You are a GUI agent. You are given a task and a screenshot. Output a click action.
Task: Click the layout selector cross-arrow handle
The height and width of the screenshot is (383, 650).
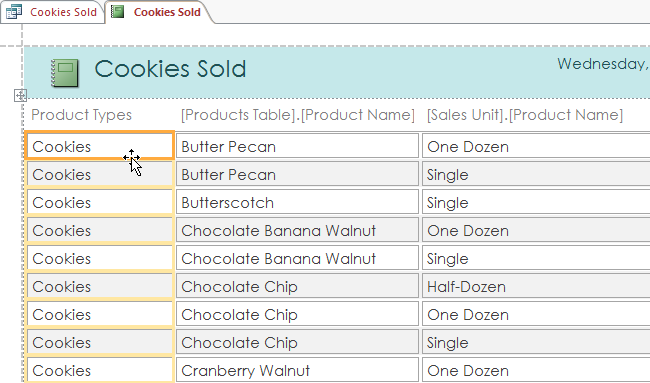point(20,96)
